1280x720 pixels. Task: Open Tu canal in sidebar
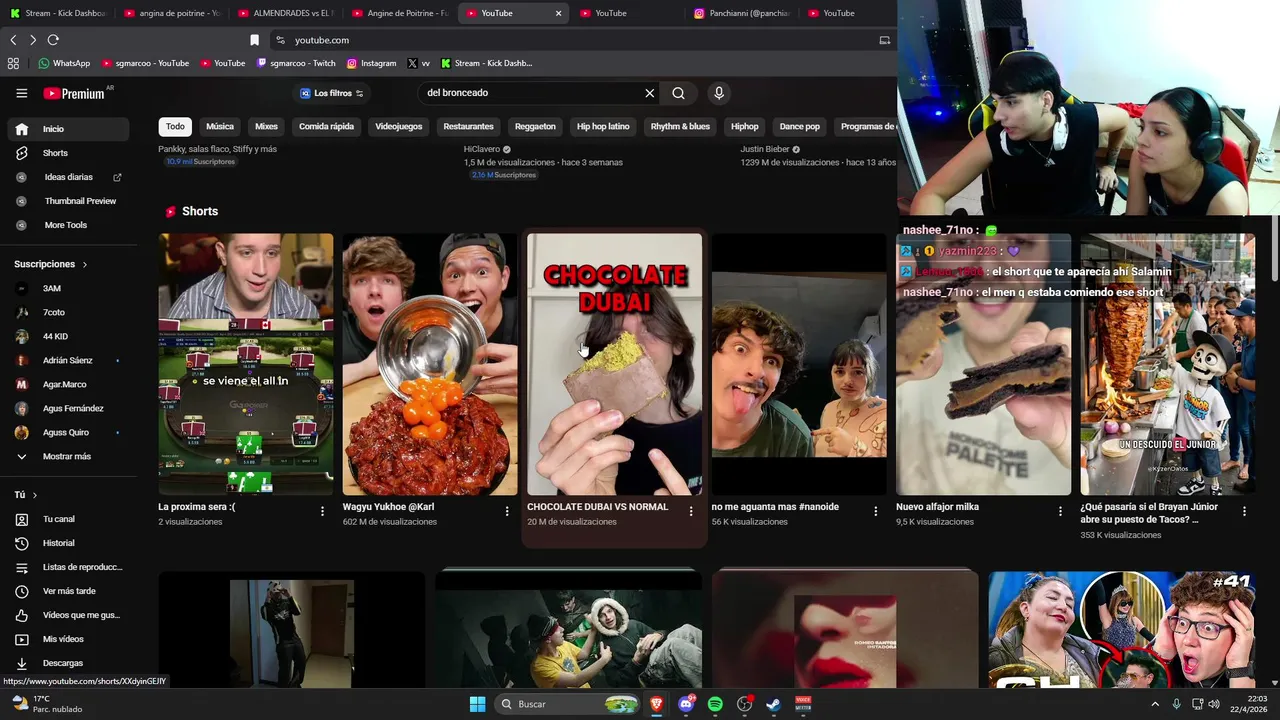point(68,519)
